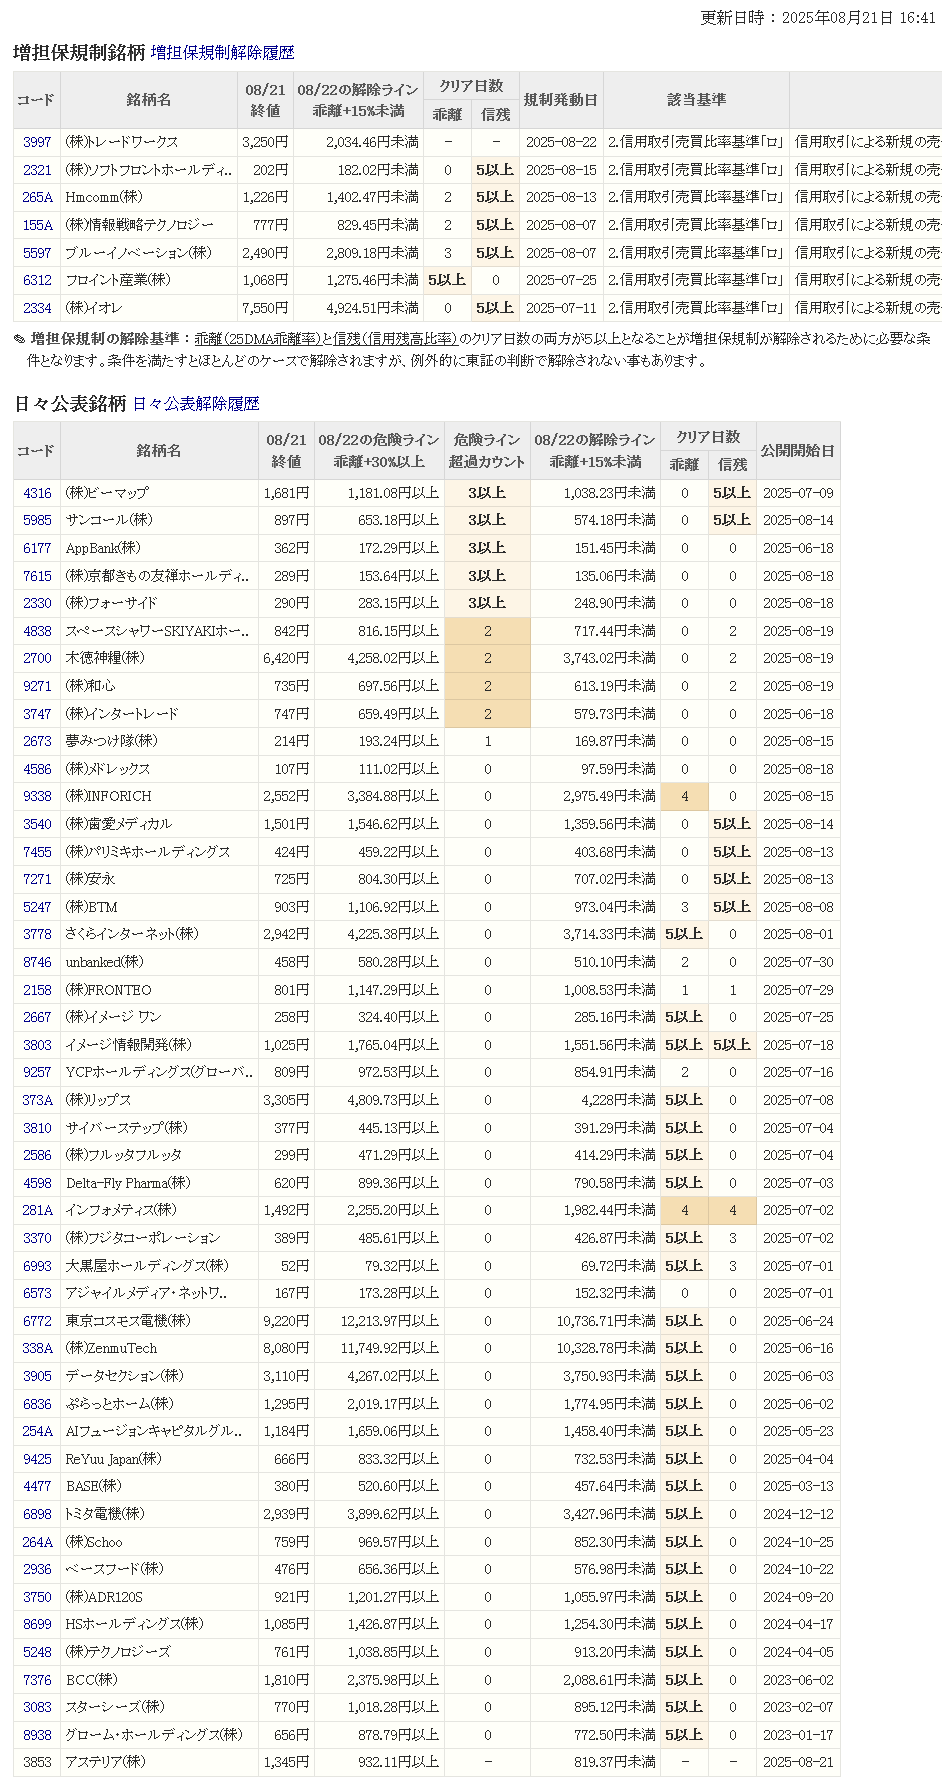
Task: Open stock code 6312 link
Action: pos(37,280)
